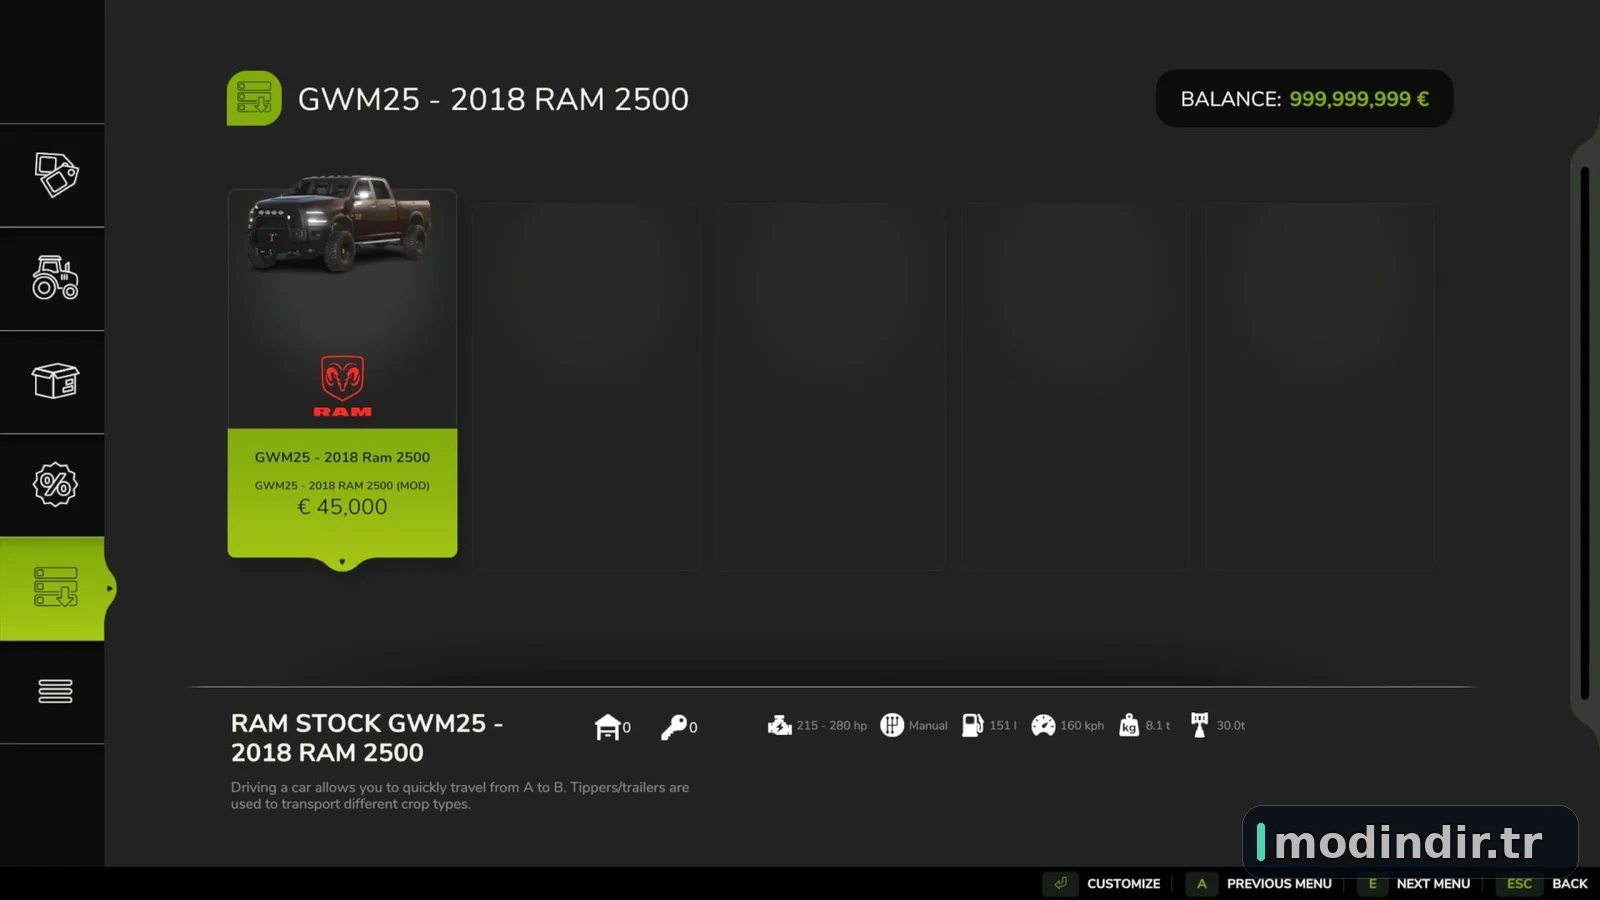Click the A key hint icon
This screenshot has width=1600, height=900.
coord(1202,883)
